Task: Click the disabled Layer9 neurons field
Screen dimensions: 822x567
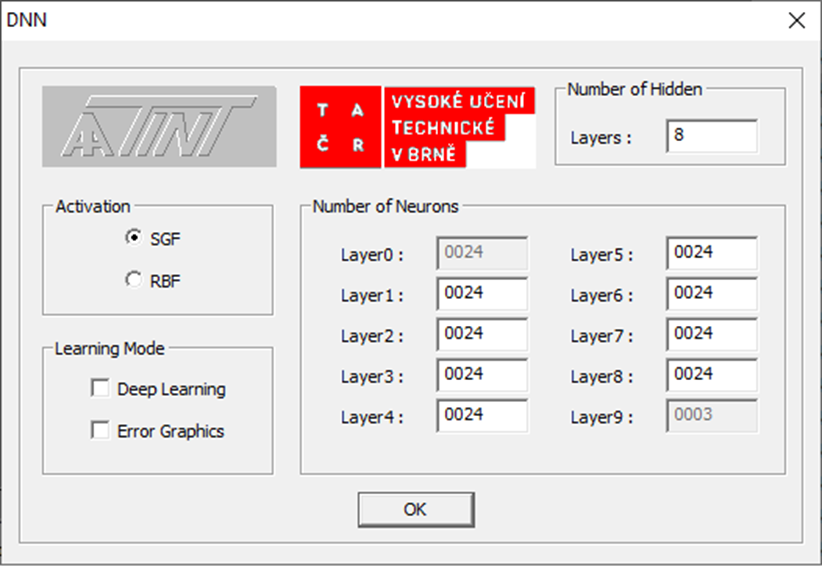Action: point(712,416)
